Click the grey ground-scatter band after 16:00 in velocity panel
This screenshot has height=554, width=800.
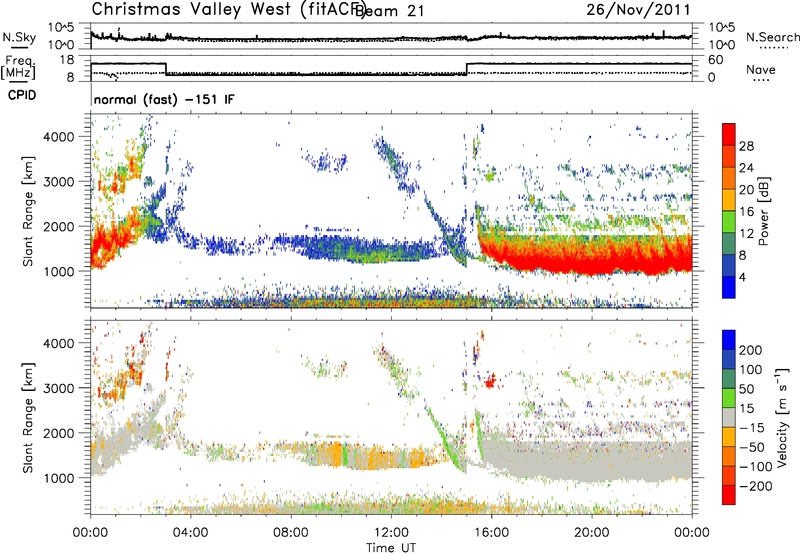pos(587,457)
